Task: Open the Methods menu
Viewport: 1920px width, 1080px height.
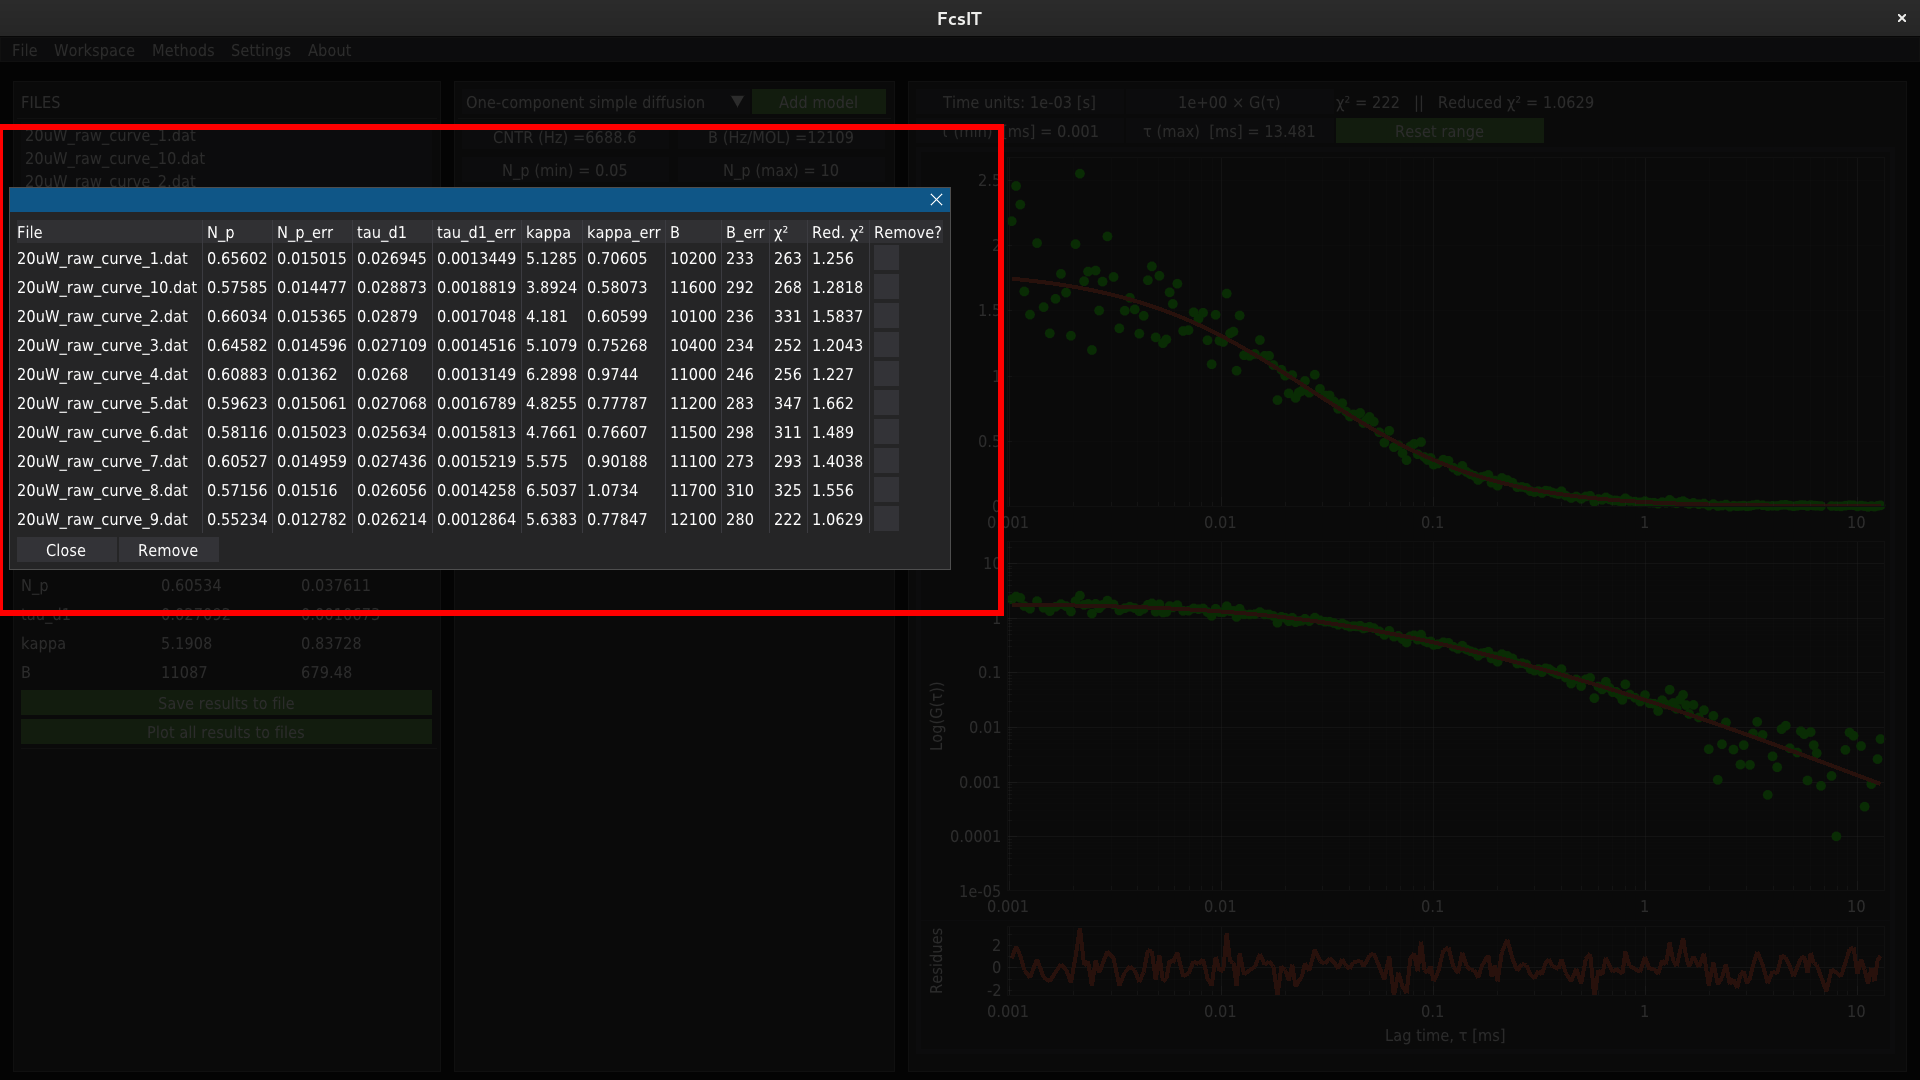Action: coord(183,51)
